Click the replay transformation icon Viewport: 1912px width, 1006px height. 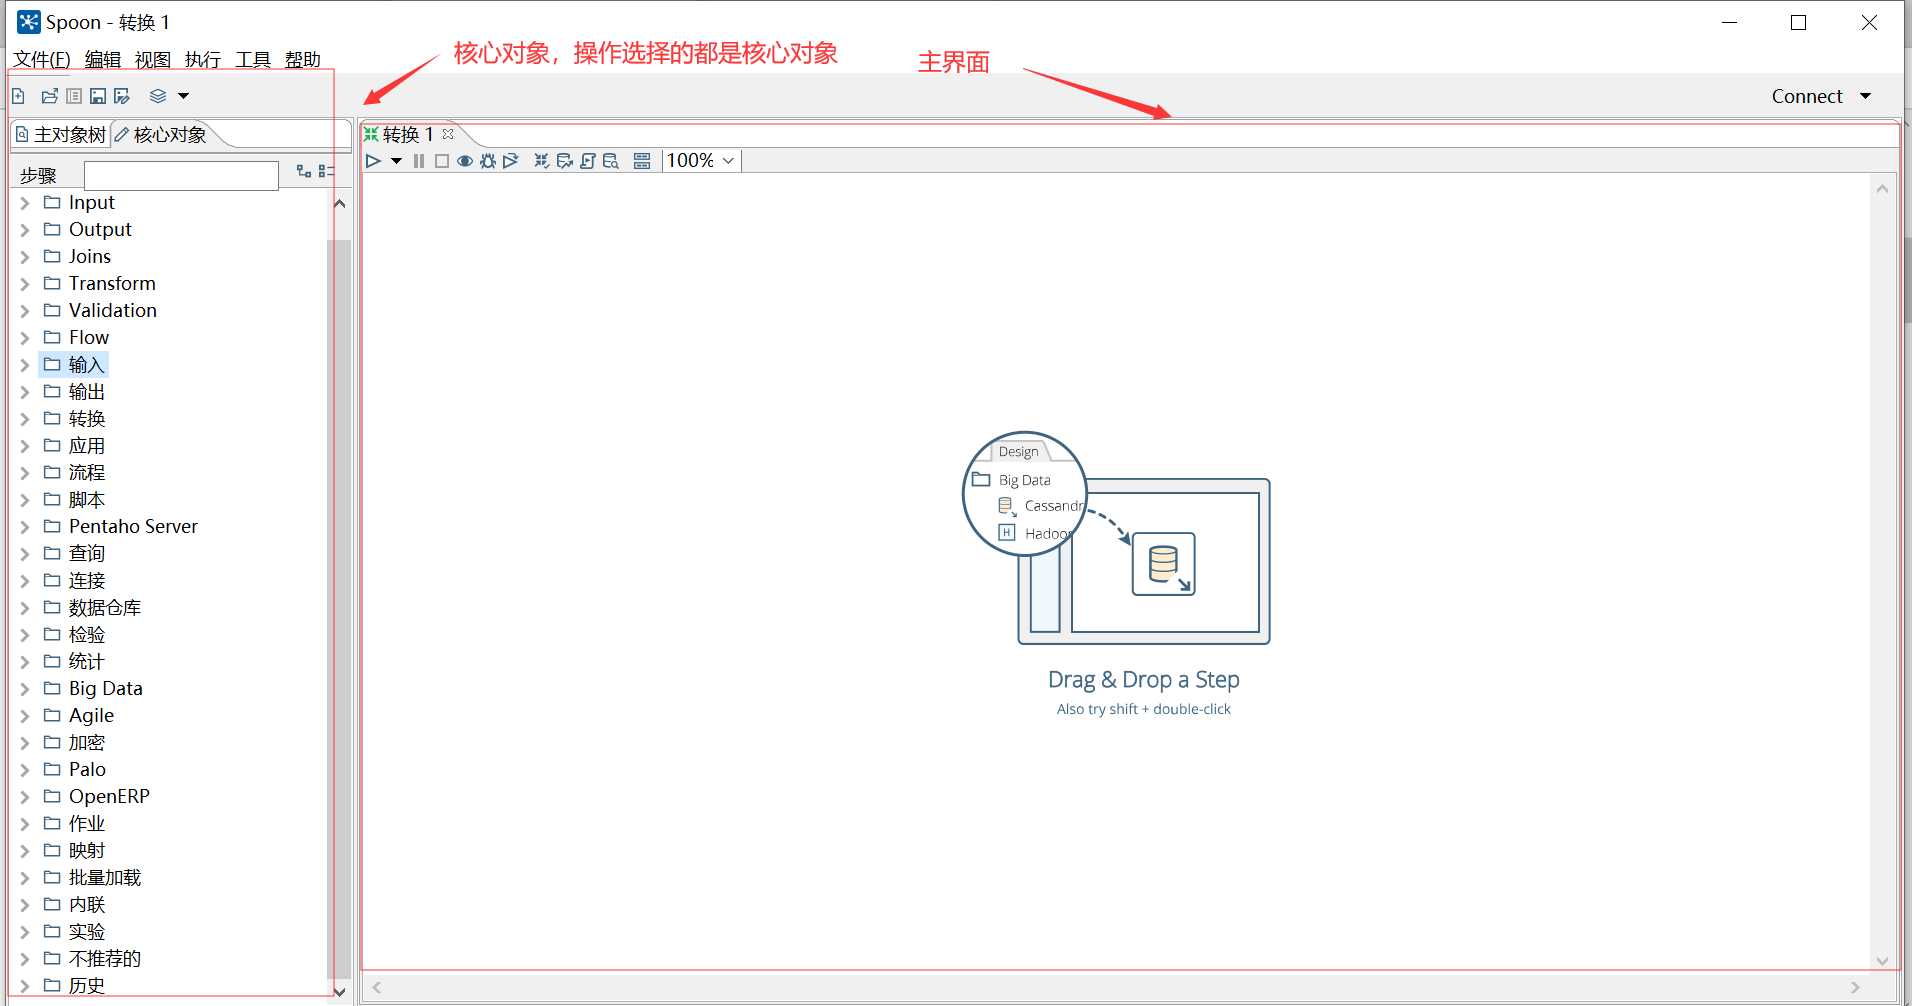(x=511, y=161)
